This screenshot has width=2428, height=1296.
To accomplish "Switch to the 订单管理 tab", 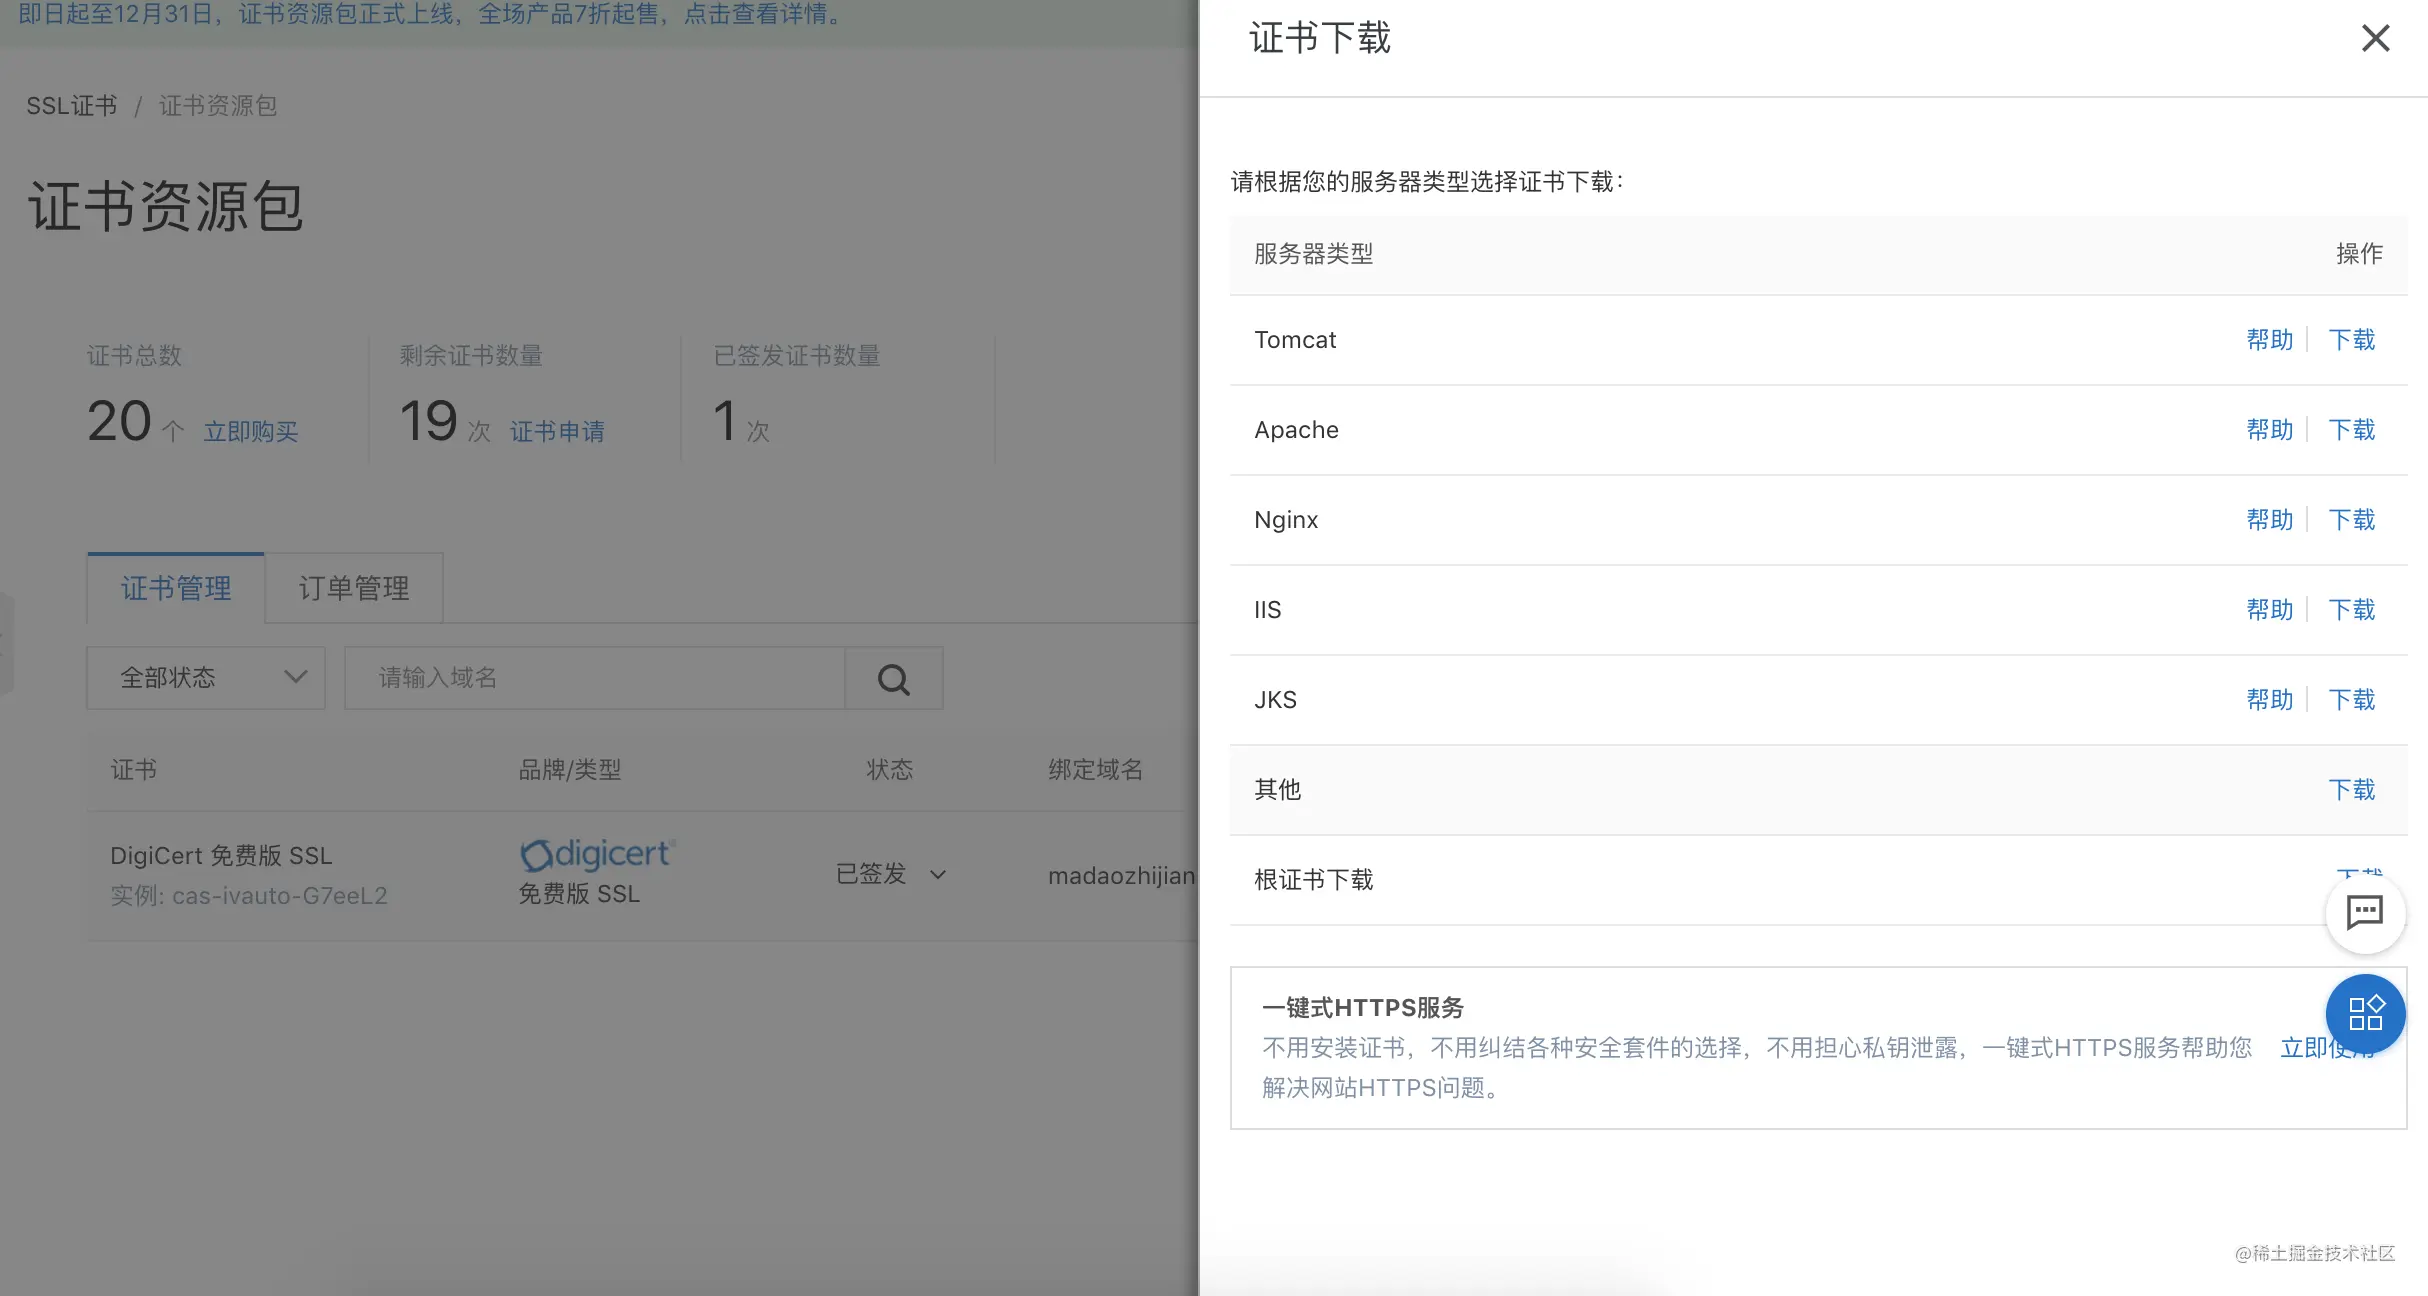I will coord(354,588).
